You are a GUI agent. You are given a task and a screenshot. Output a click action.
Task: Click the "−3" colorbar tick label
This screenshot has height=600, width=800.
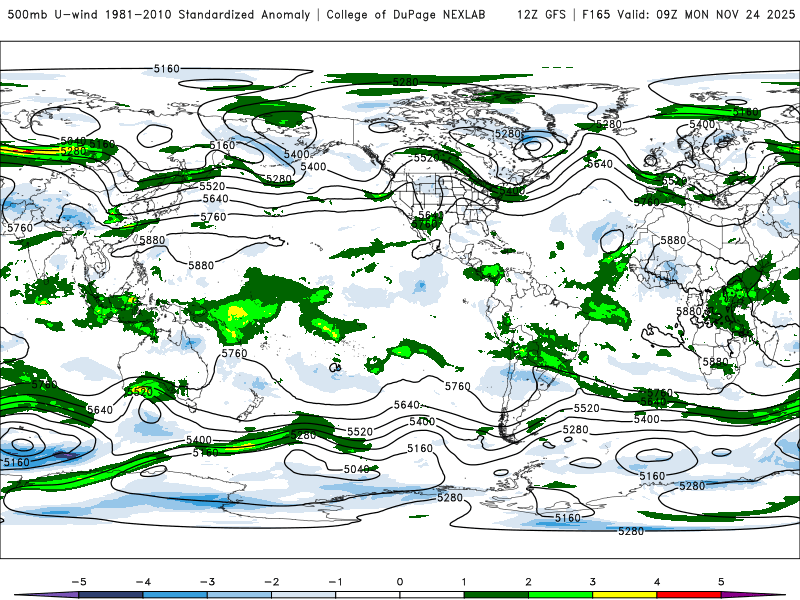tap(207, 582)
